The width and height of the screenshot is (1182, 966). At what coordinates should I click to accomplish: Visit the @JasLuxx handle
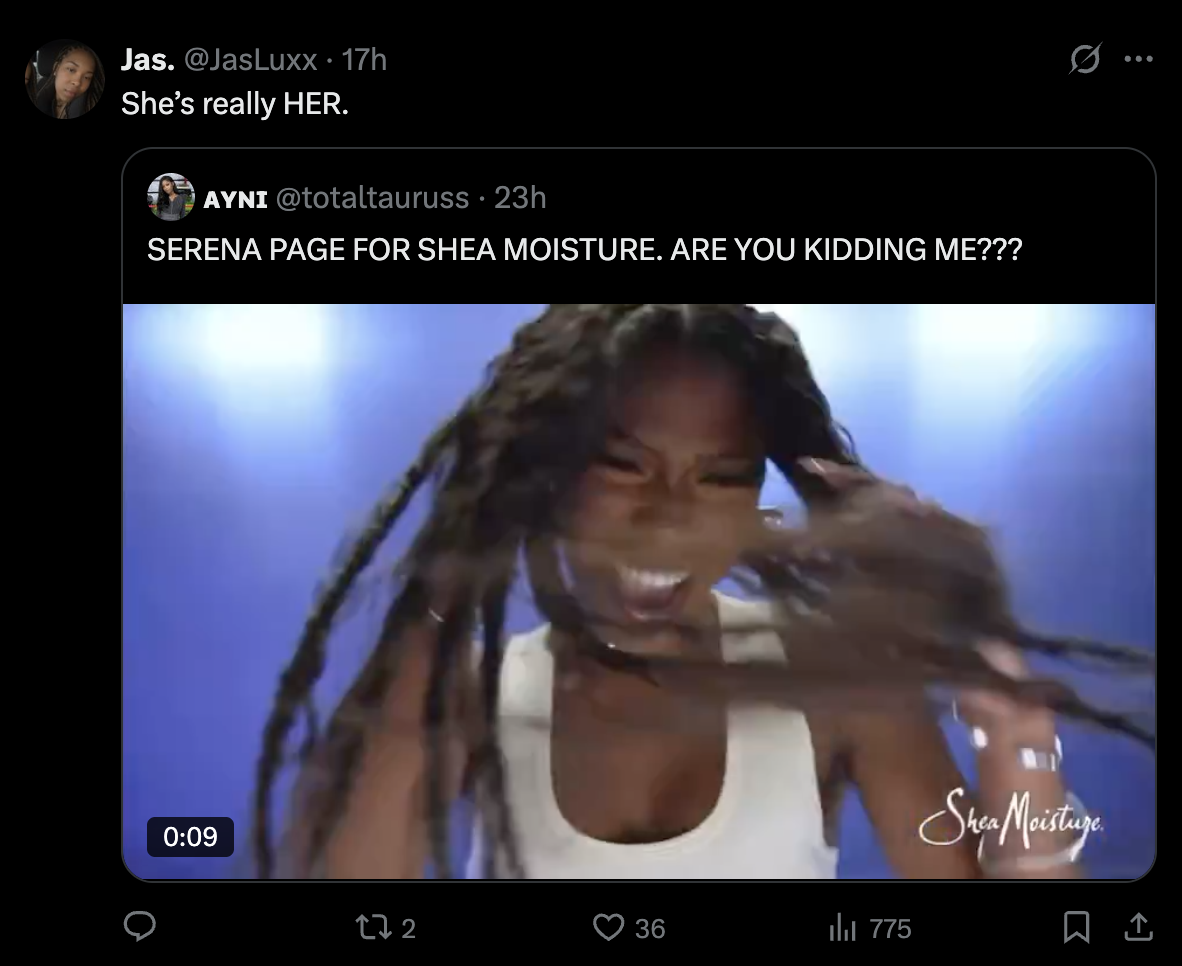[x=250, y=60]
